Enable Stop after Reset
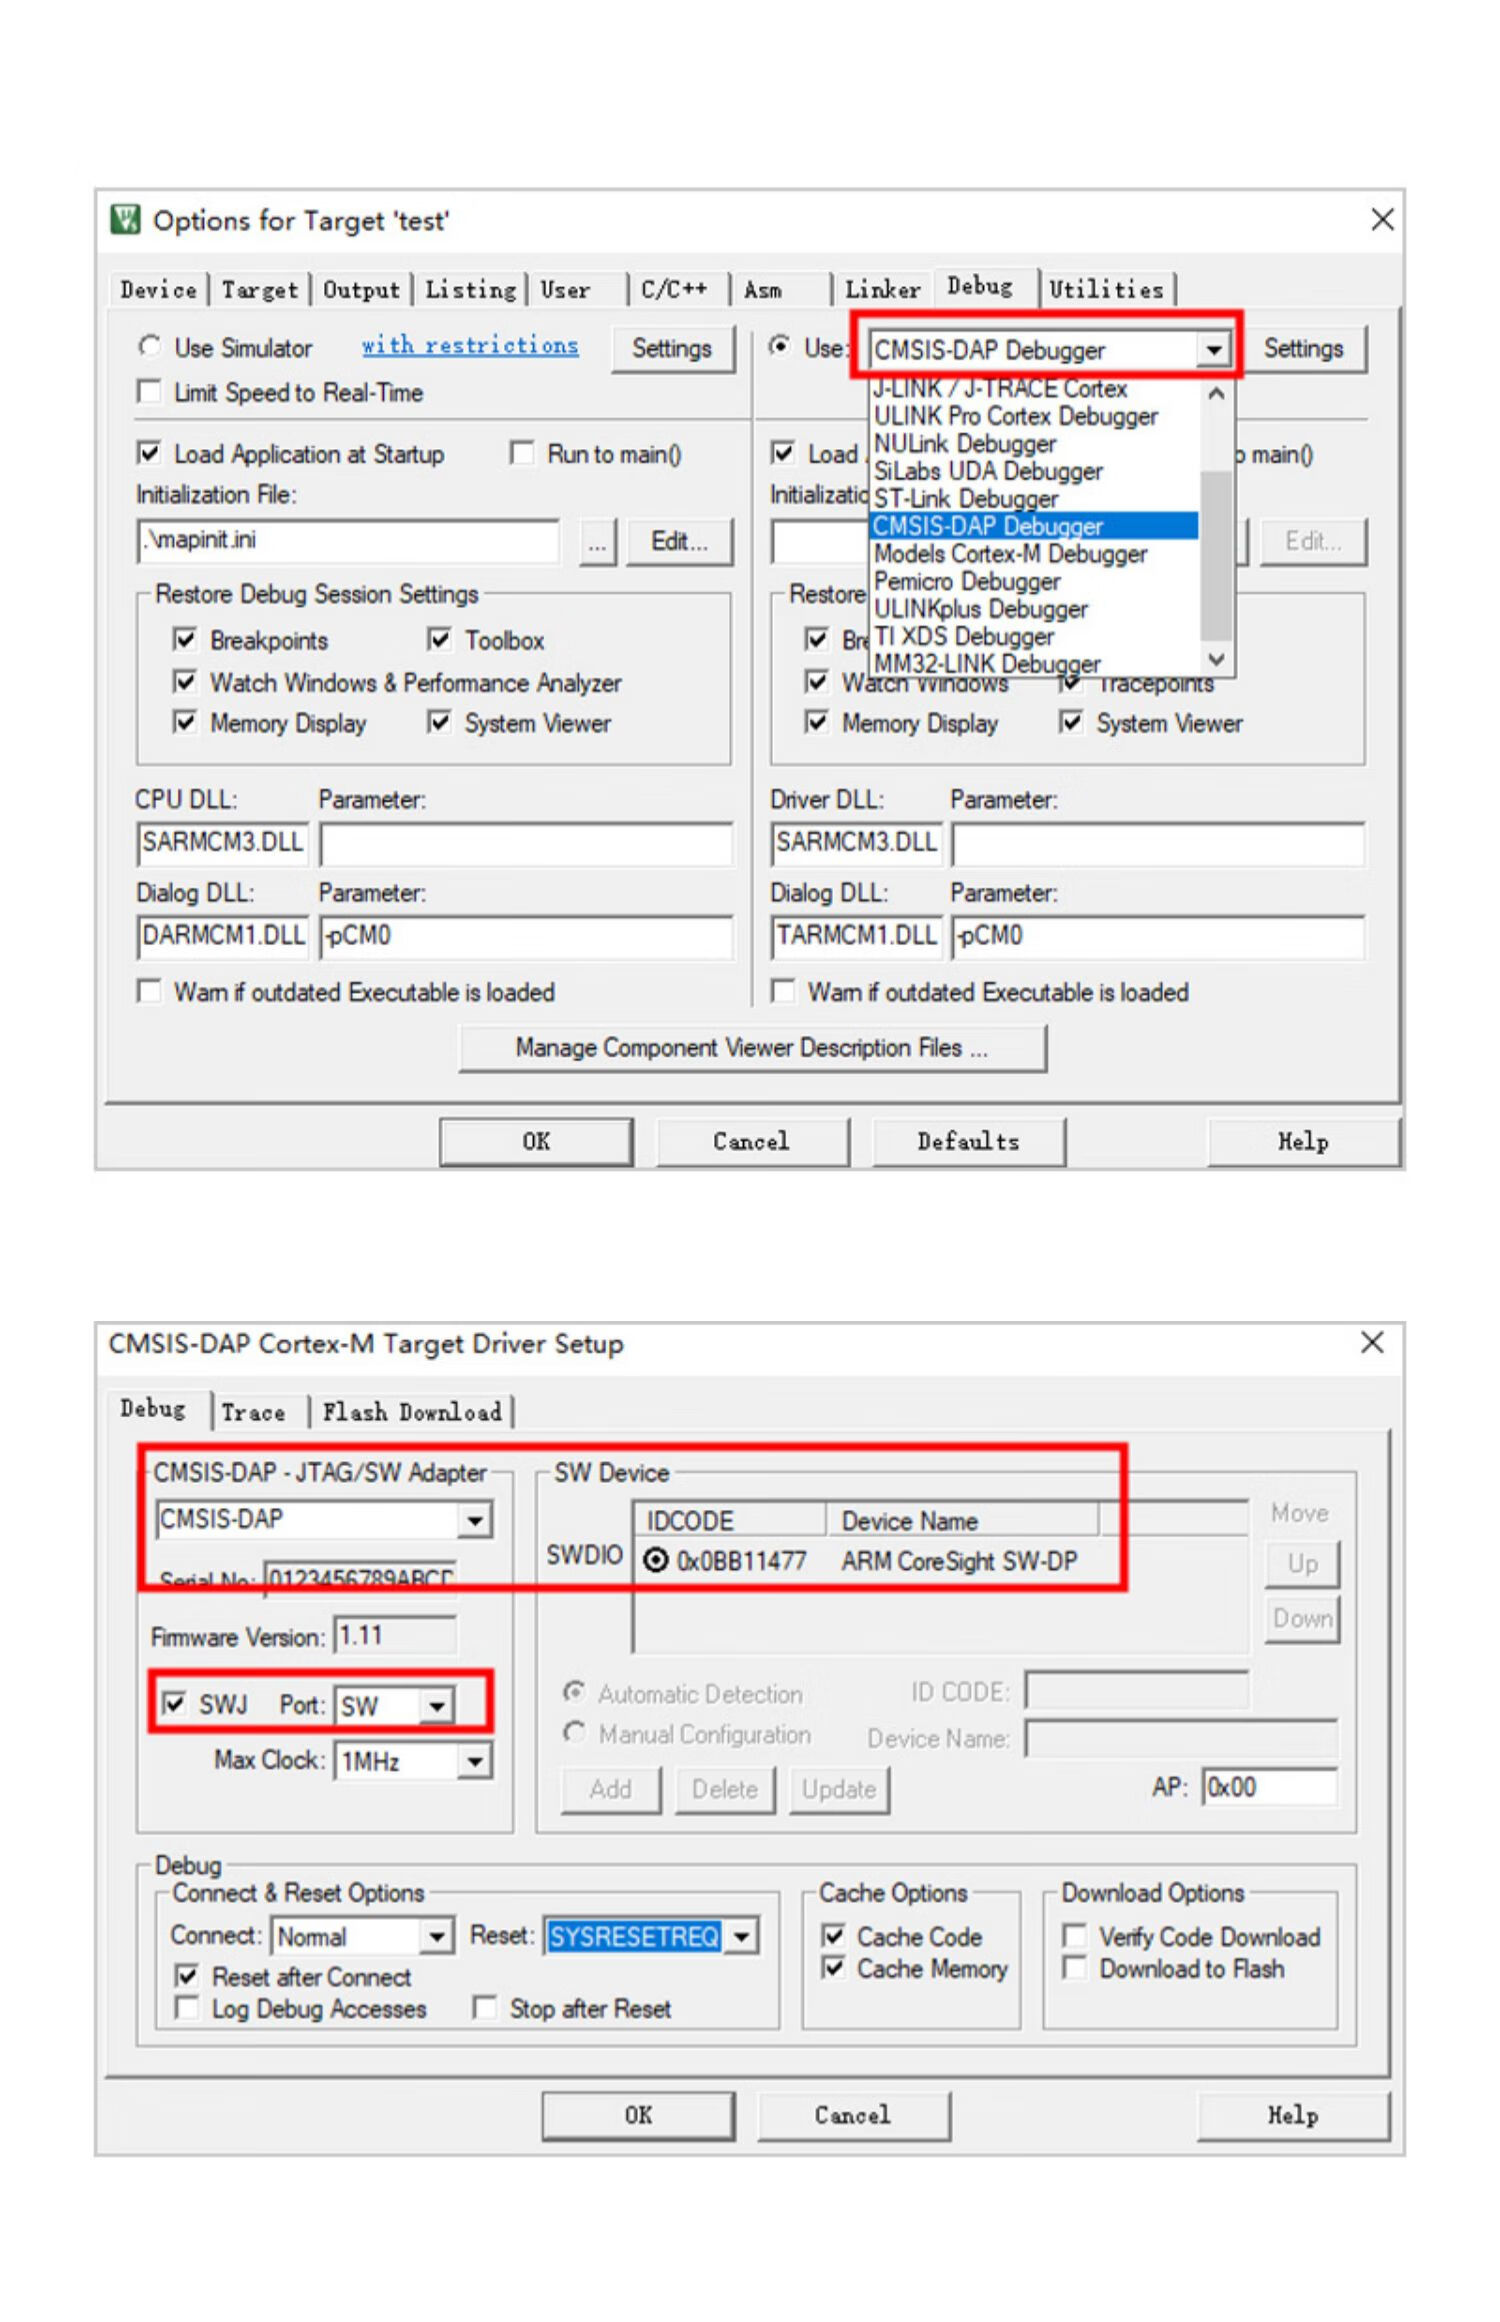Screen dimensions: 1500x2322 click(x=484, y=2007)
